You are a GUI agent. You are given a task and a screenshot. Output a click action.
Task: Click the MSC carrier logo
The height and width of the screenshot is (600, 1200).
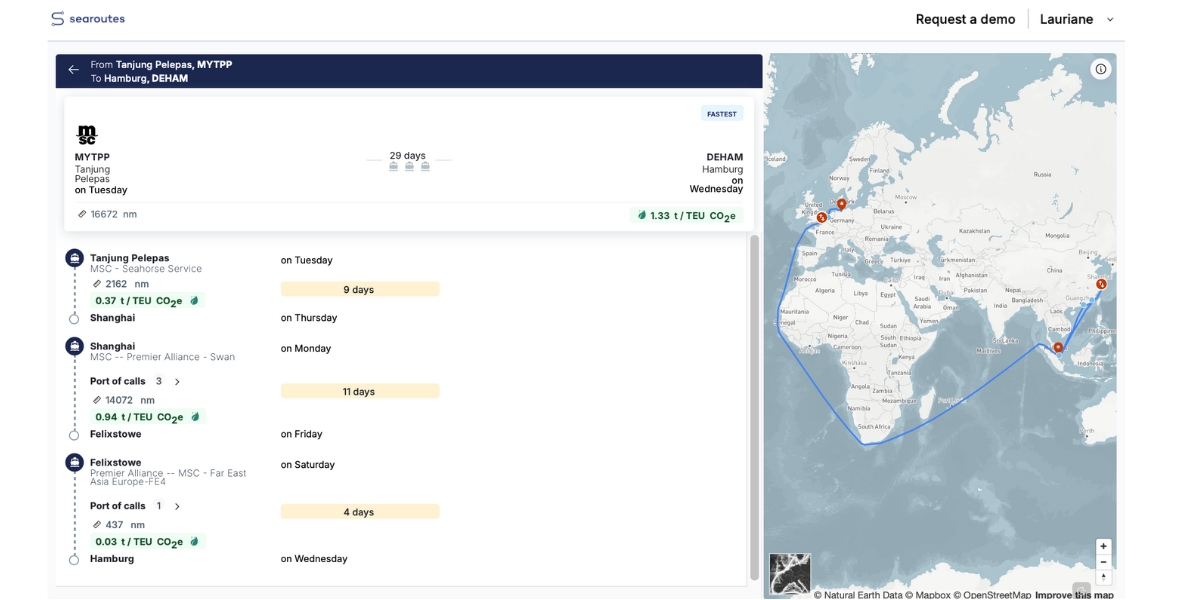(x=87, y=135)
